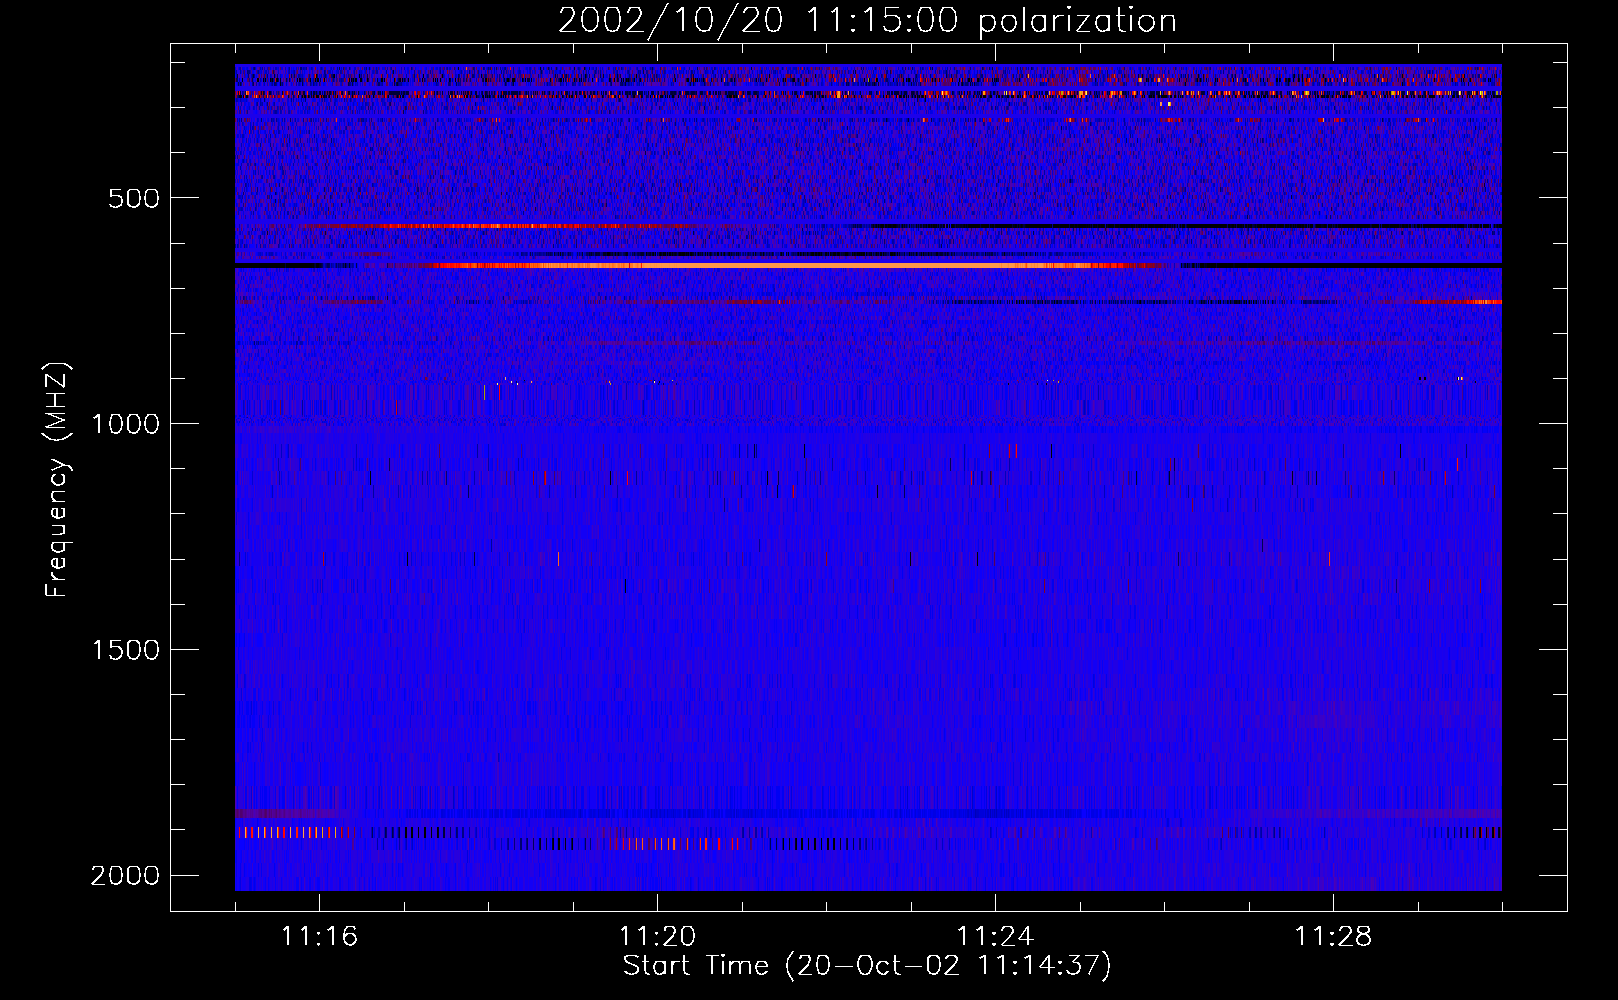Image resolution: width=1618 pixels, height=1000 pixels.
Task: Click the 11:28 time tick label
Action: [x=1333, y=937]
